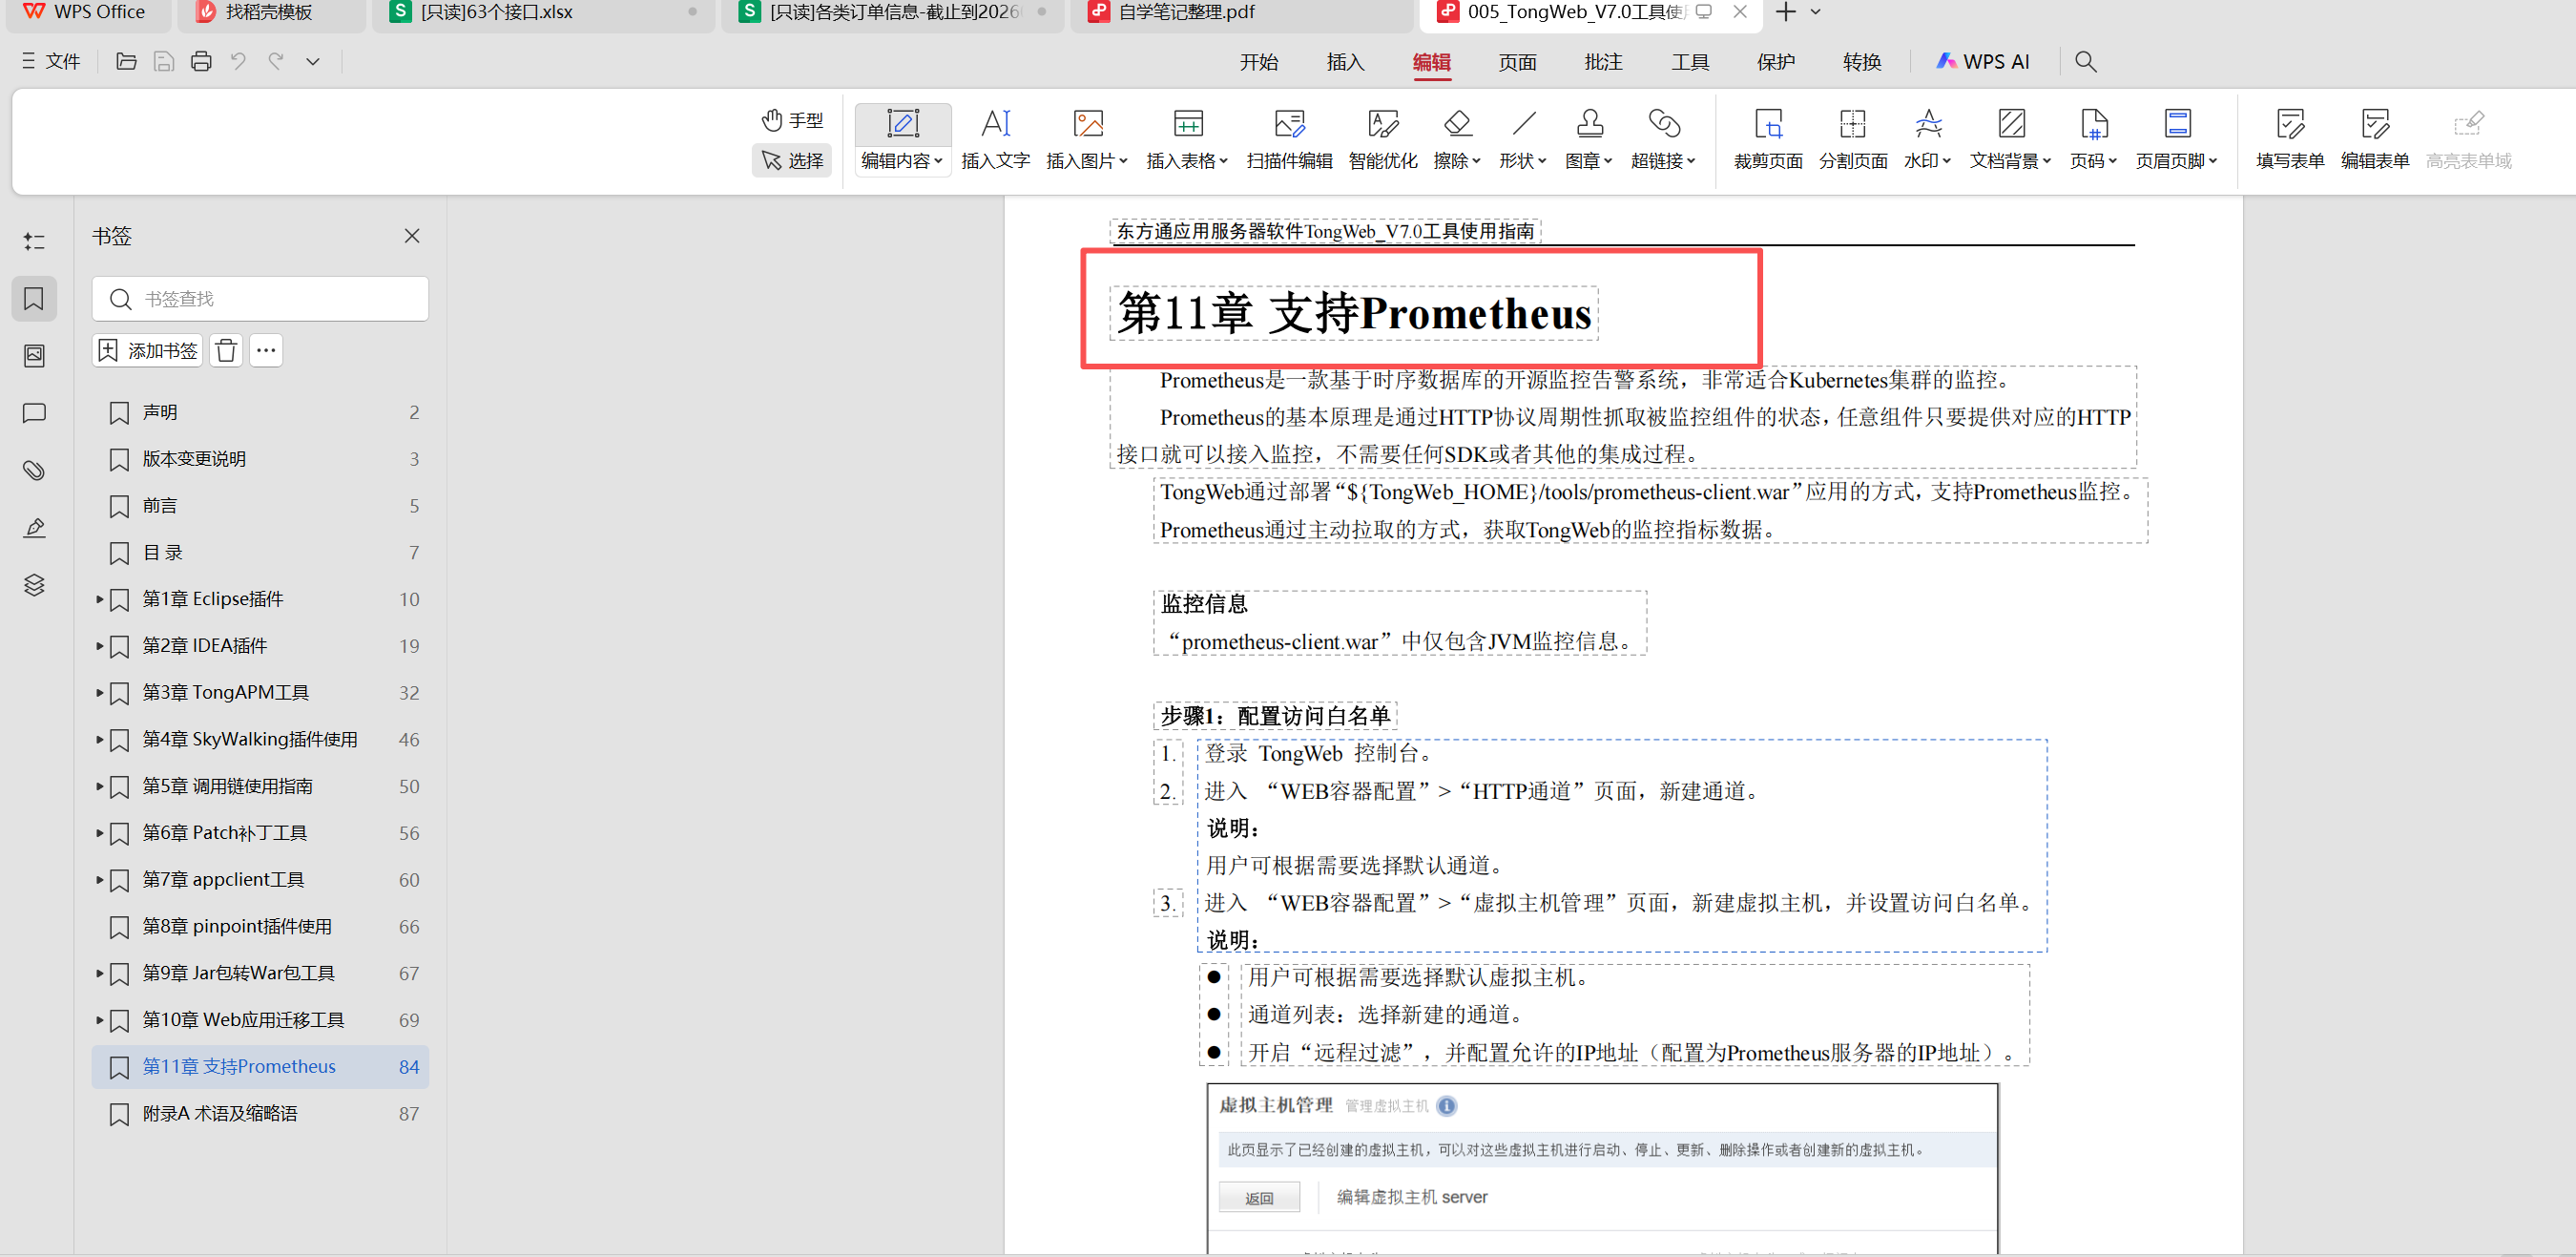Open the 找稻壳模板 tab
This screenshot has height=1257, width=2576.
coord(270,13)
